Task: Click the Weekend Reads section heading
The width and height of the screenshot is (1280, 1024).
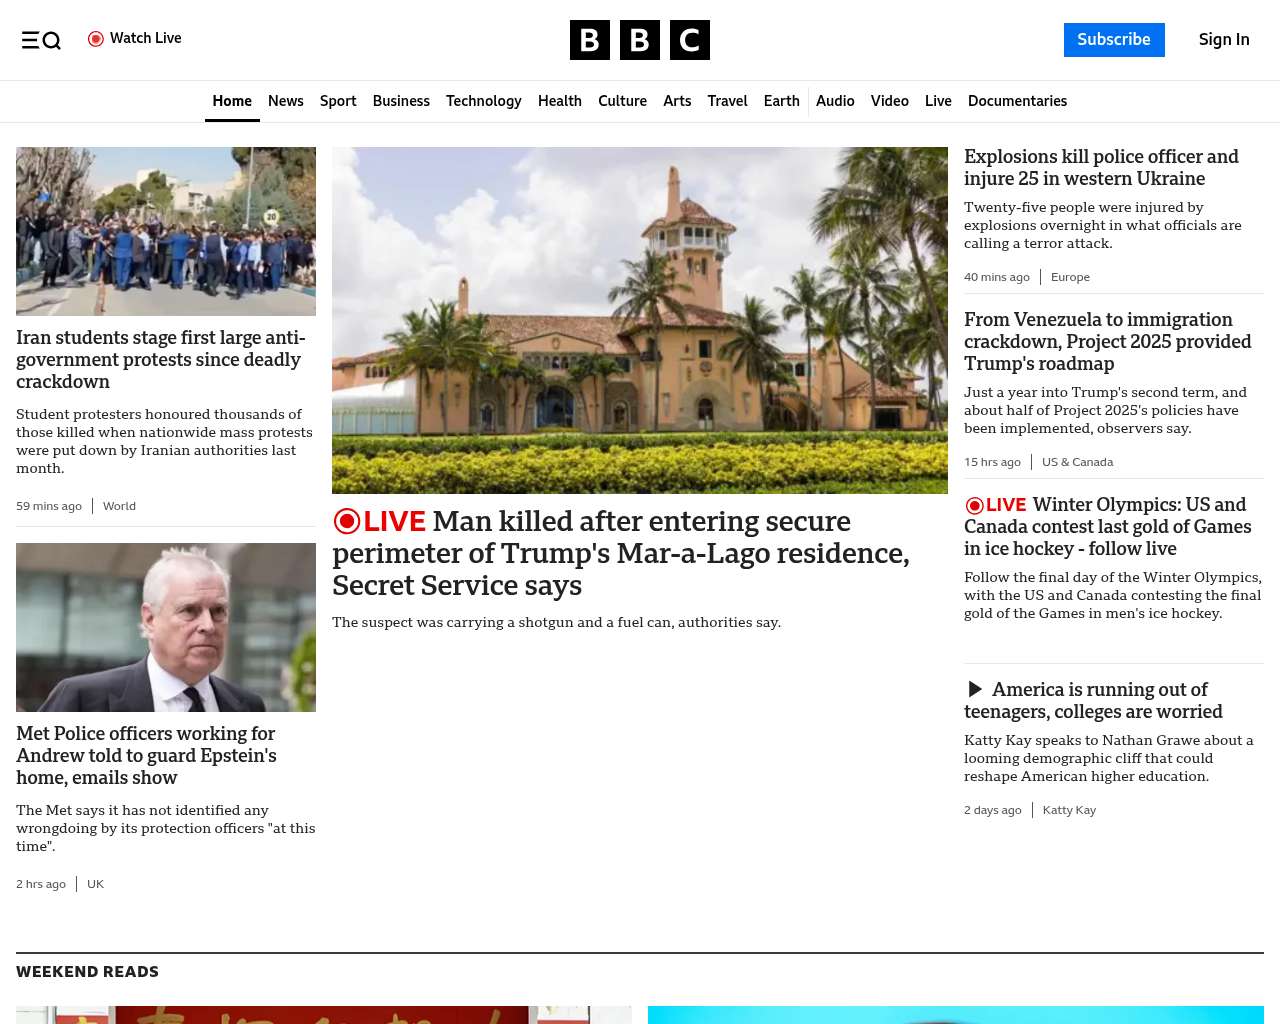Action: 87,972
